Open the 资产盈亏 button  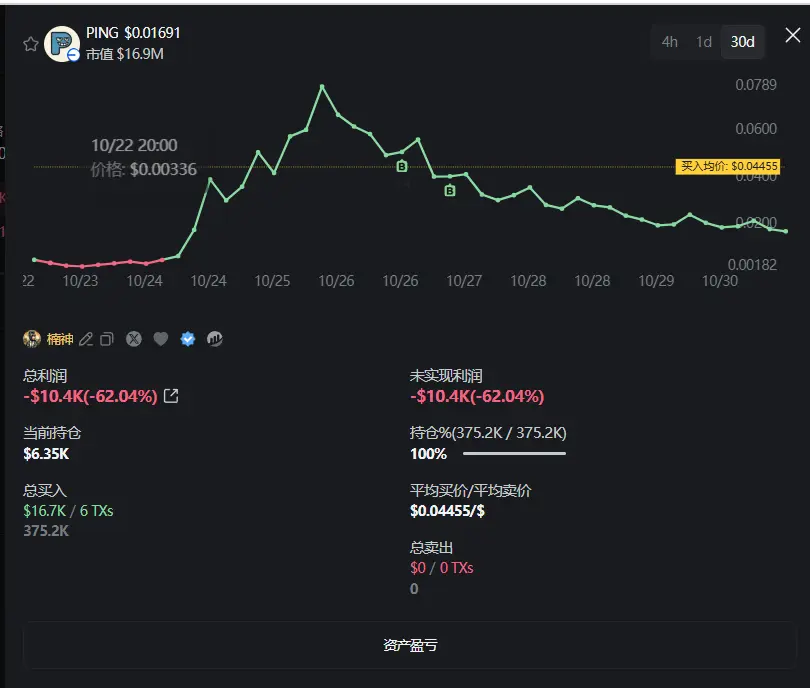410,645
